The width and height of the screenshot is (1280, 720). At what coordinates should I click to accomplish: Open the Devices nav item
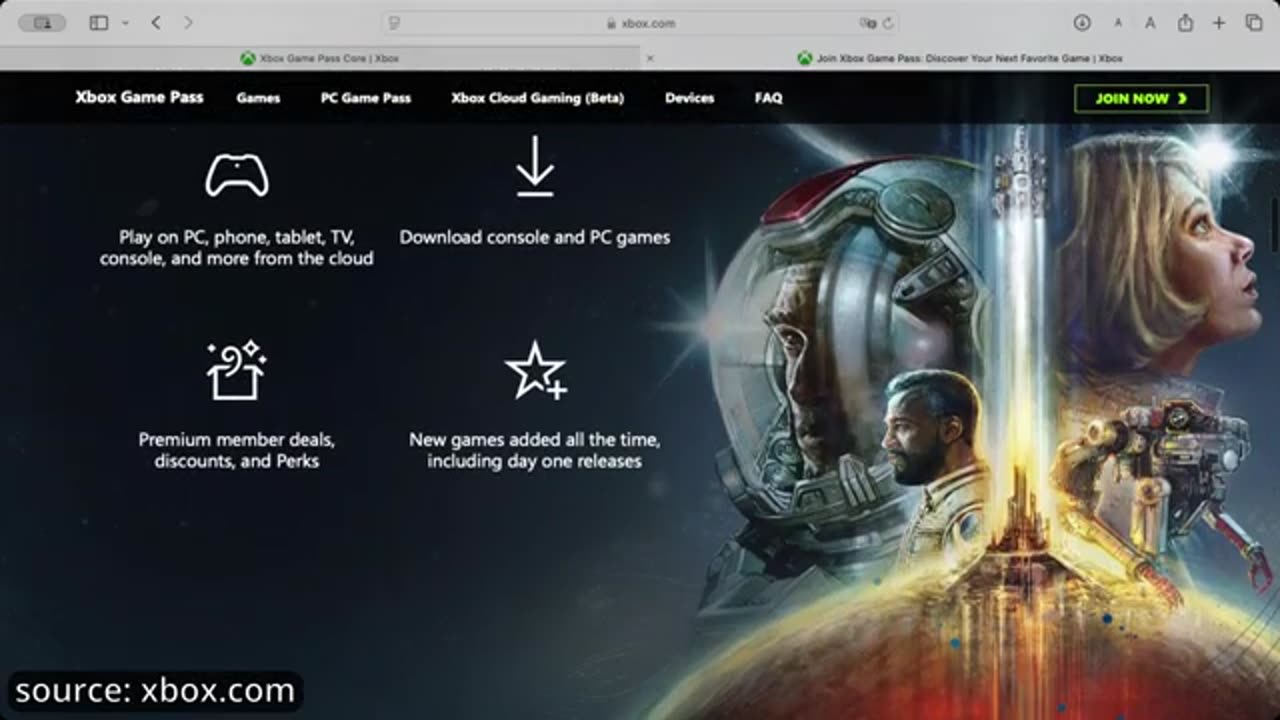pyautogui.click(x=689, y=98)
